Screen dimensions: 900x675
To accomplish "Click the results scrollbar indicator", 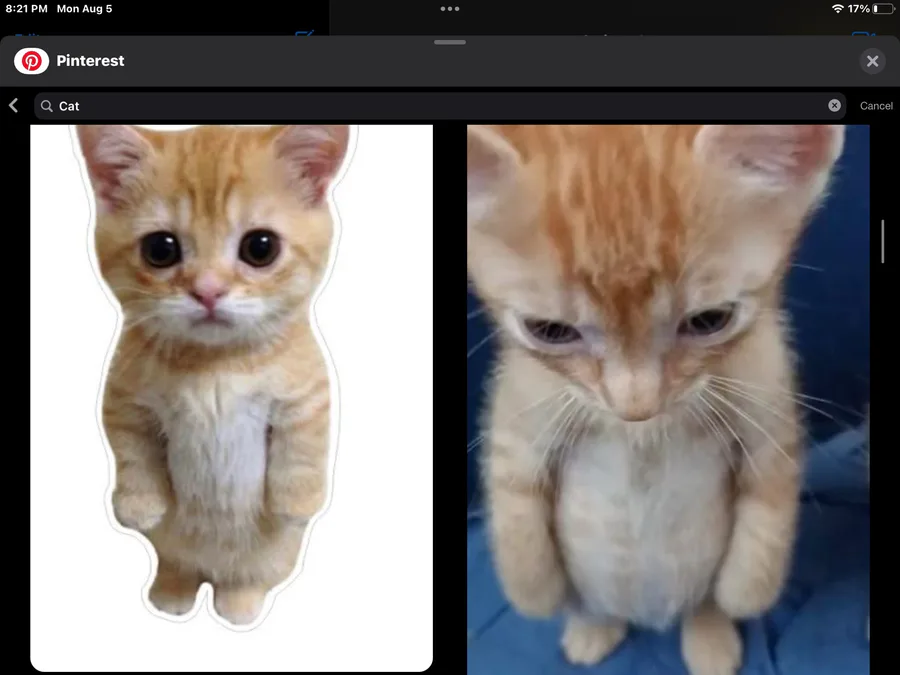I will pos(883,242).
